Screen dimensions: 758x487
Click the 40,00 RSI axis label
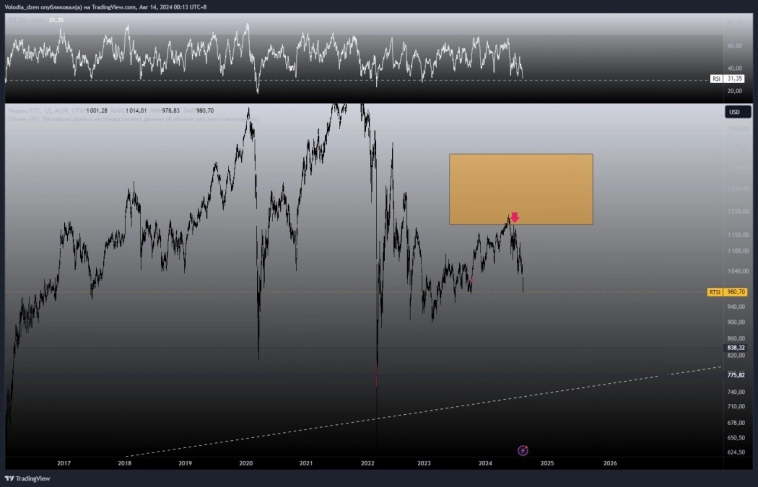coord(735,68)
